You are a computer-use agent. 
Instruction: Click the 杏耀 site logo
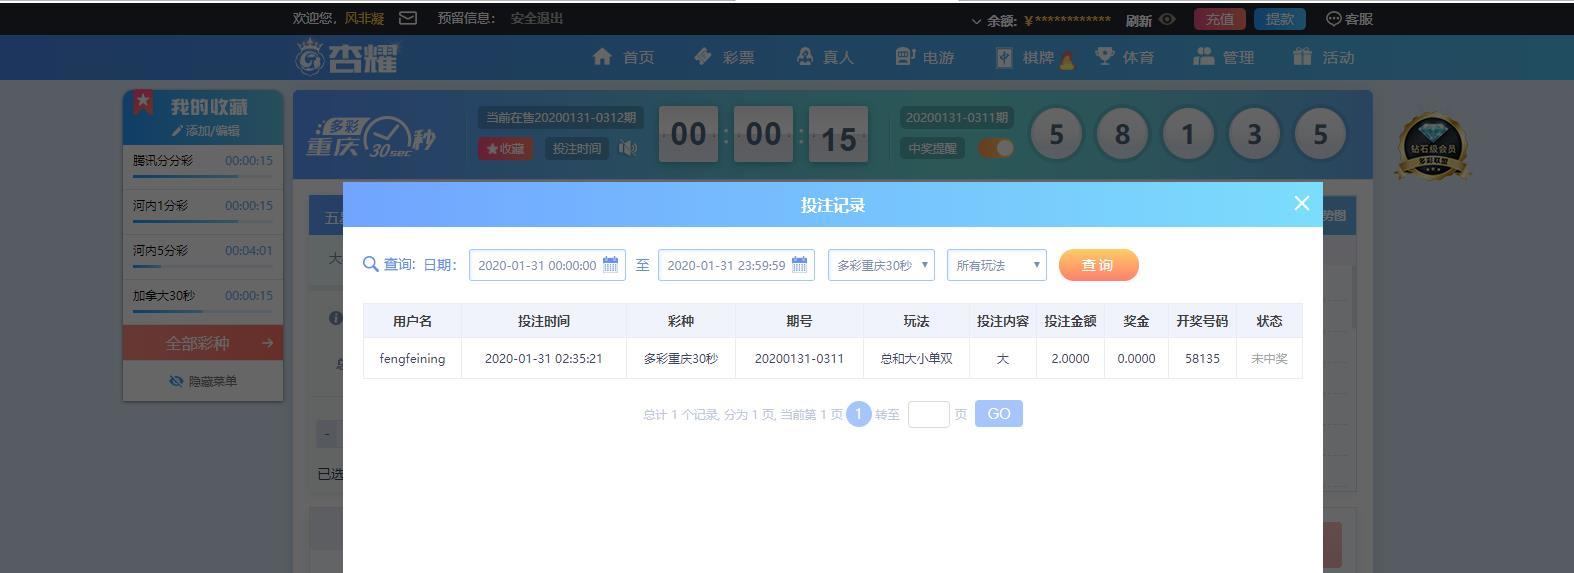click(x=347, y=57)
